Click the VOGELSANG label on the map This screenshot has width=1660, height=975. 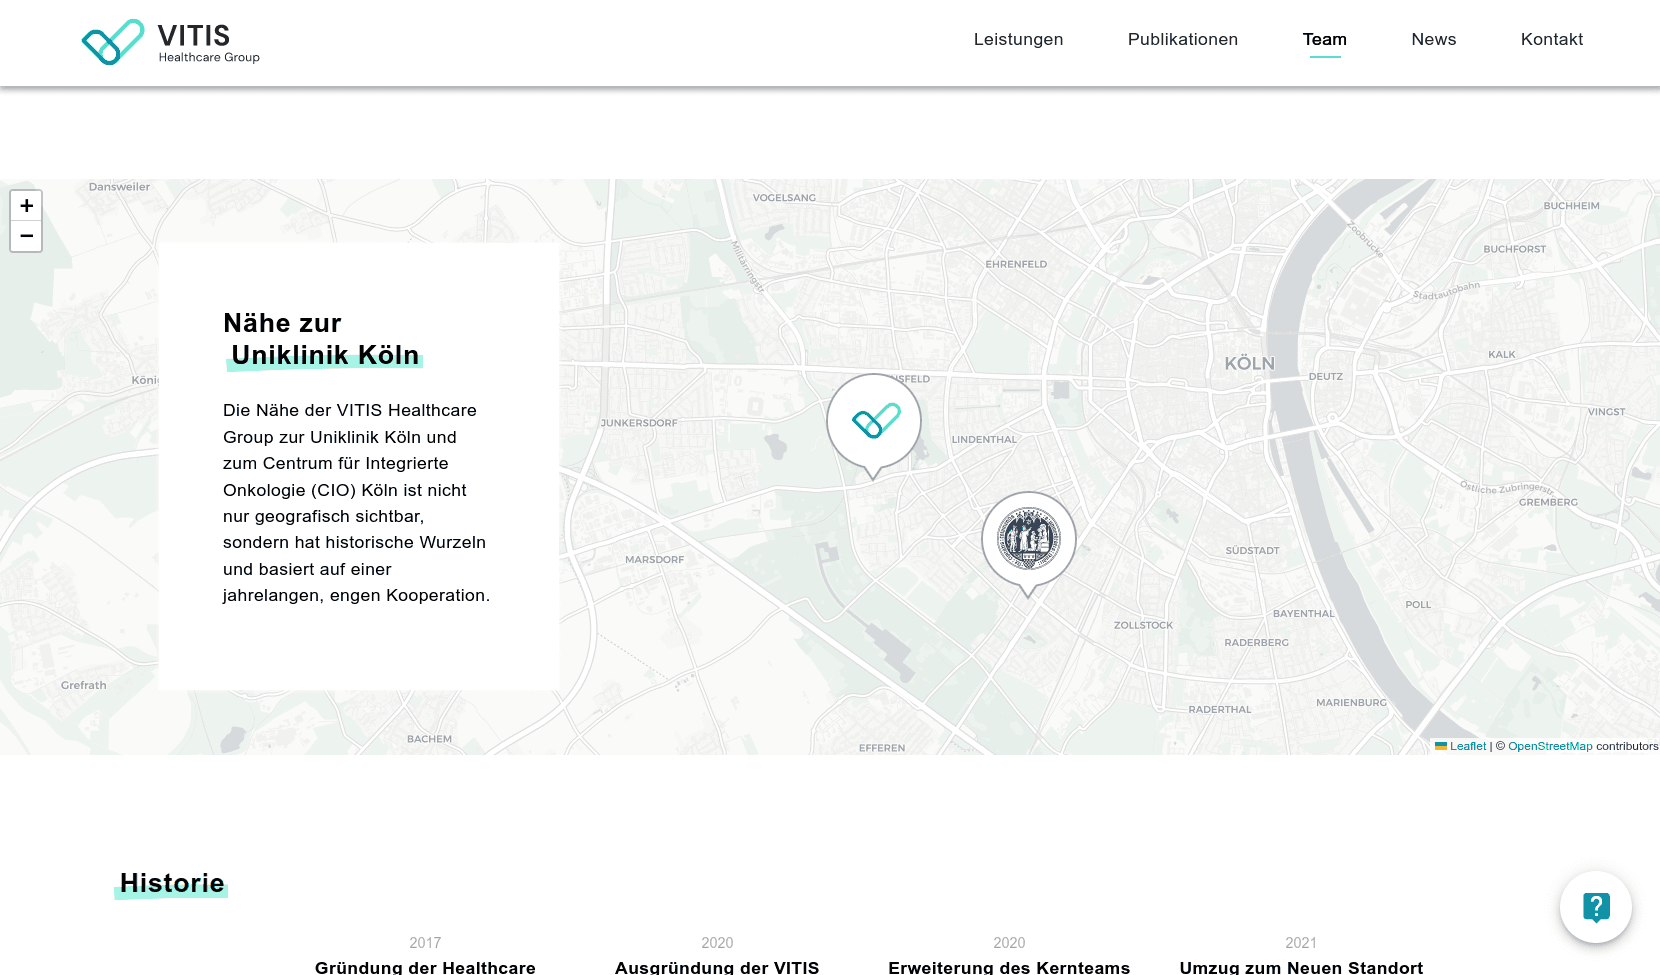(x=784, y=198)
